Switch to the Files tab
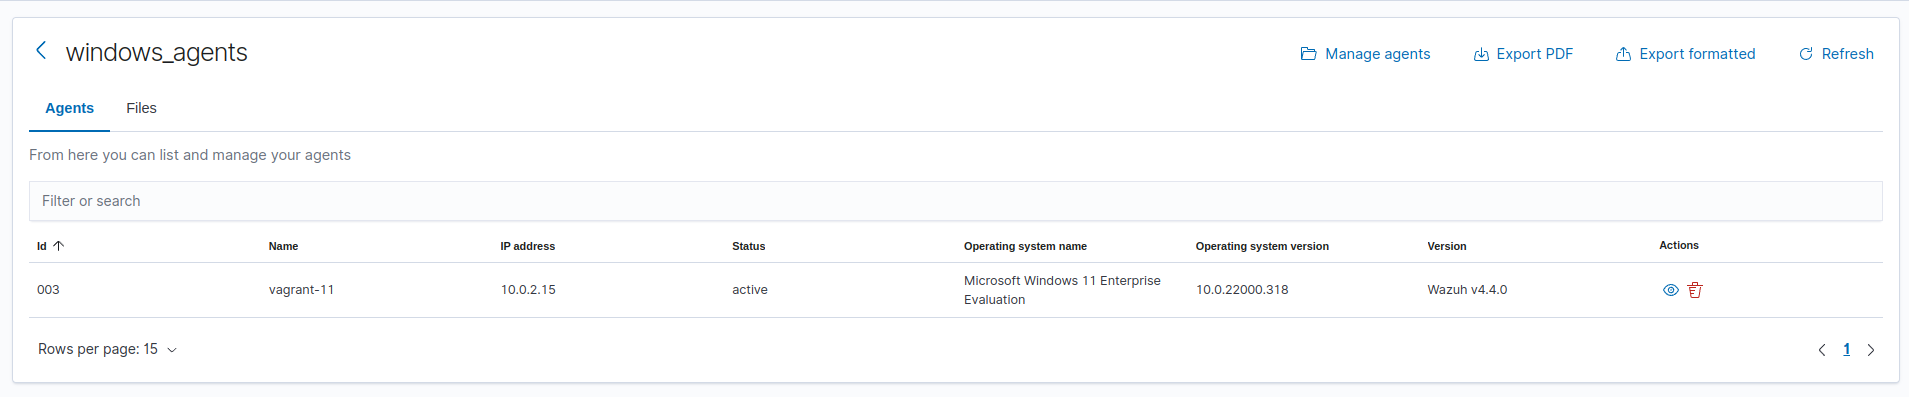Image resolution: width=1909 pixels, height=397 pixels. [x=141, y=108]
